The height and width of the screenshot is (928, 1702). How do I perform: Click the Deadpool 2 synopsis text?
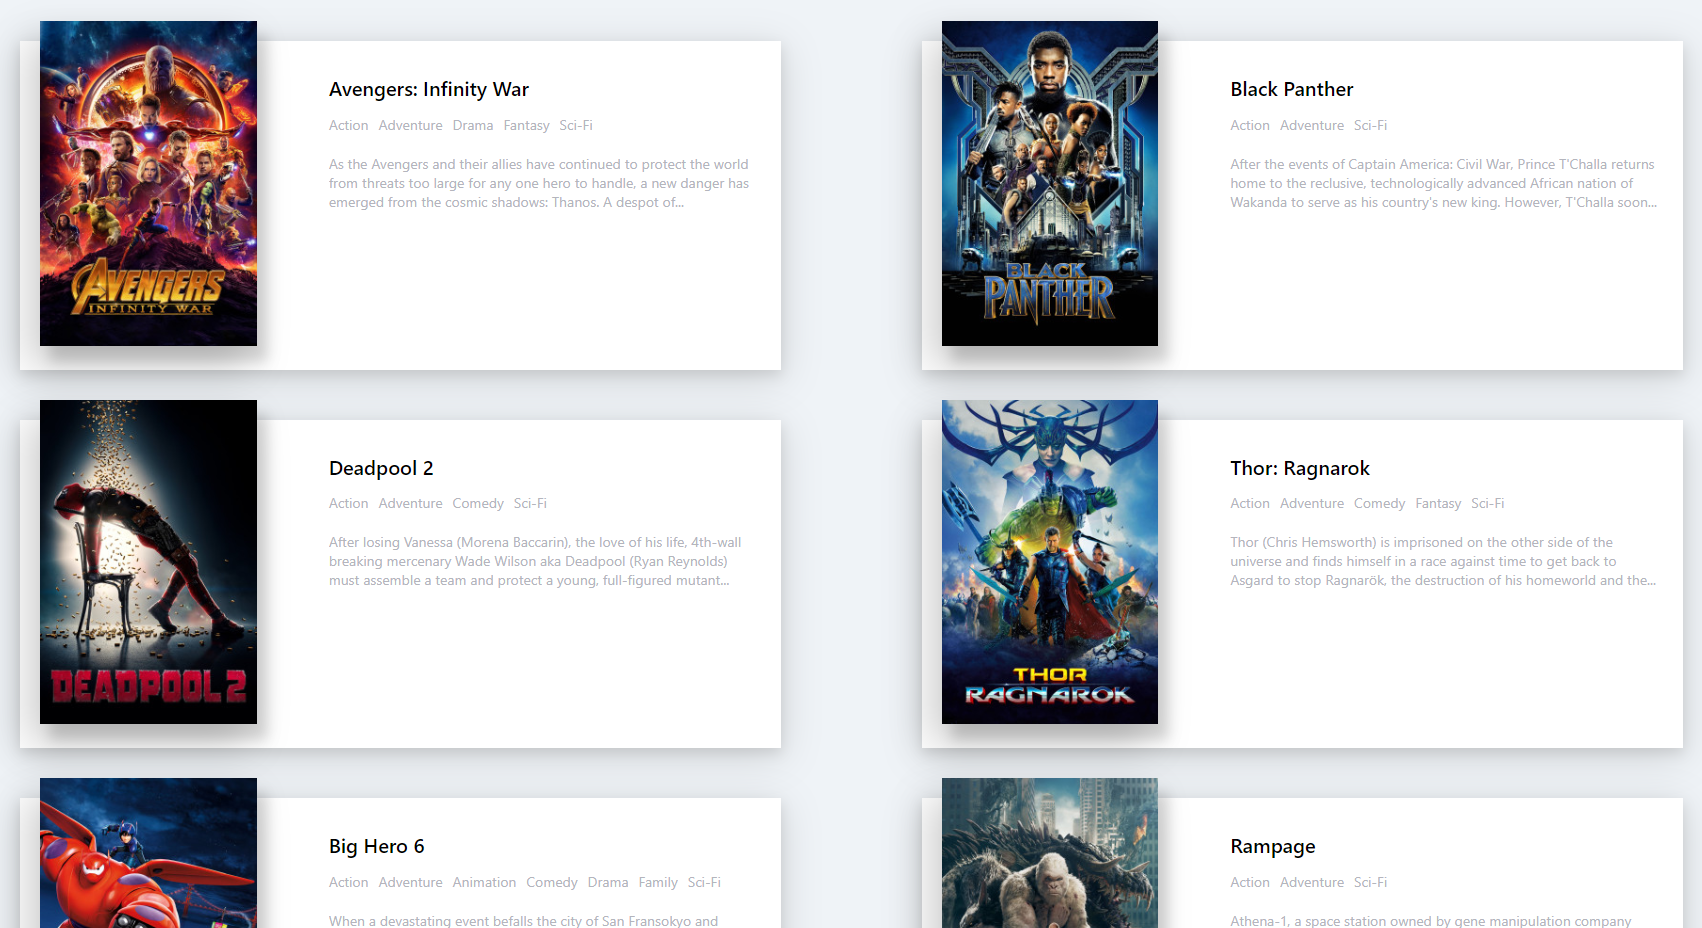(535, 561)
